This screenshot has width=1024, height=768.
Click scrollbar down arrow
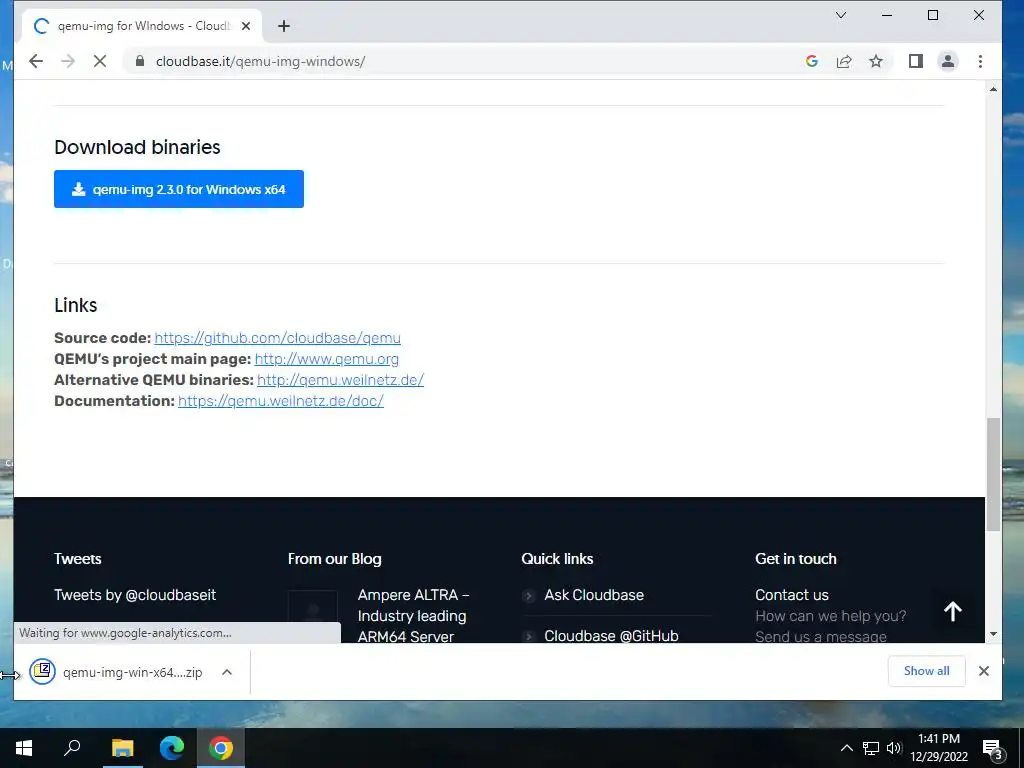tap(993, 633)
